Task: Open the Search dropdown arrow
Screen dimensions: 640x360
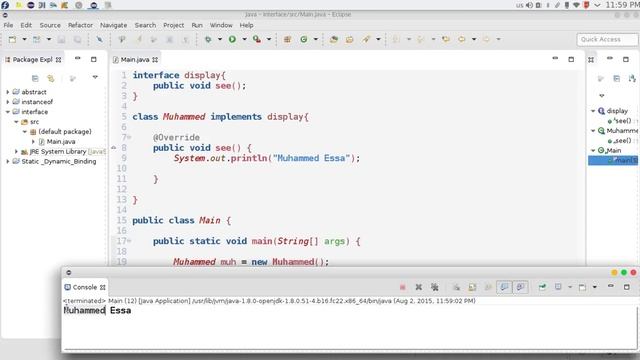Action: click(x=378, y=39)
